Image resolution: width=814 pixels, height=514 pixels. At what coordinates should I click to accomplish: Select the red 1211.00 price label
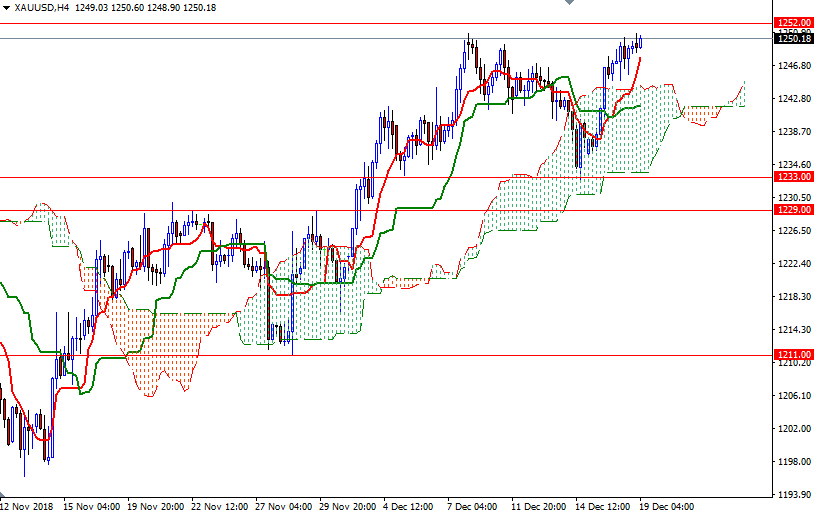click(x=793, y=355)
